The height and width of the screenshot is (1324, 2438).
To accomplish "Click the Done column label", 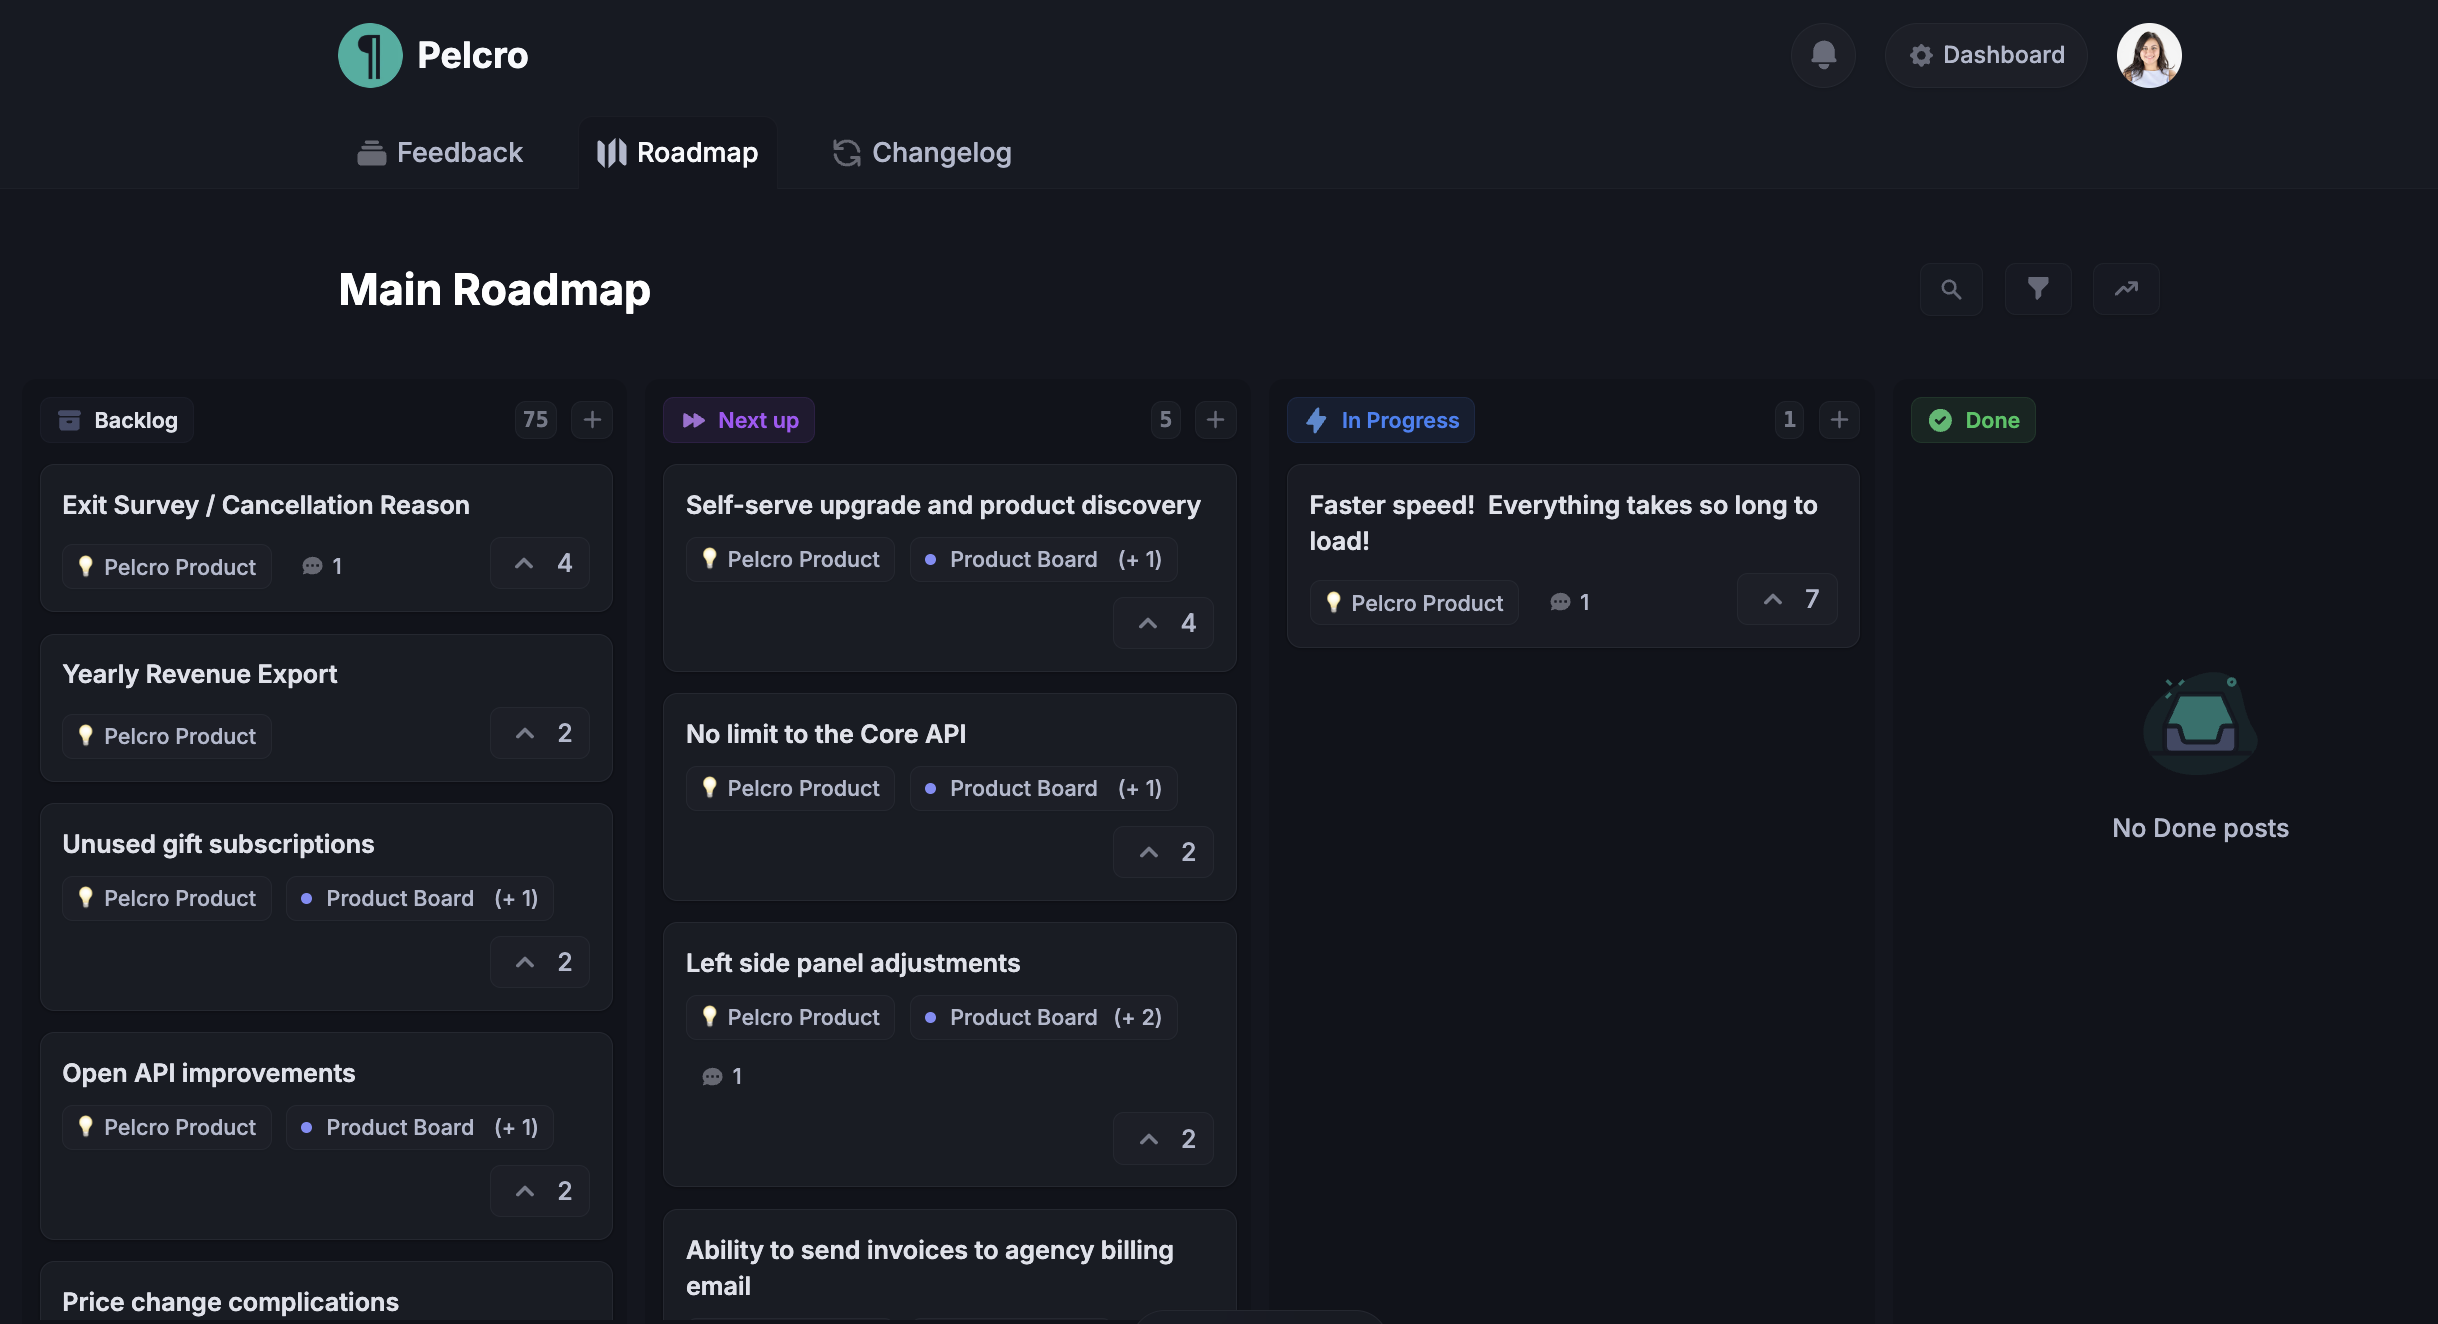I will click(1973, 420).
